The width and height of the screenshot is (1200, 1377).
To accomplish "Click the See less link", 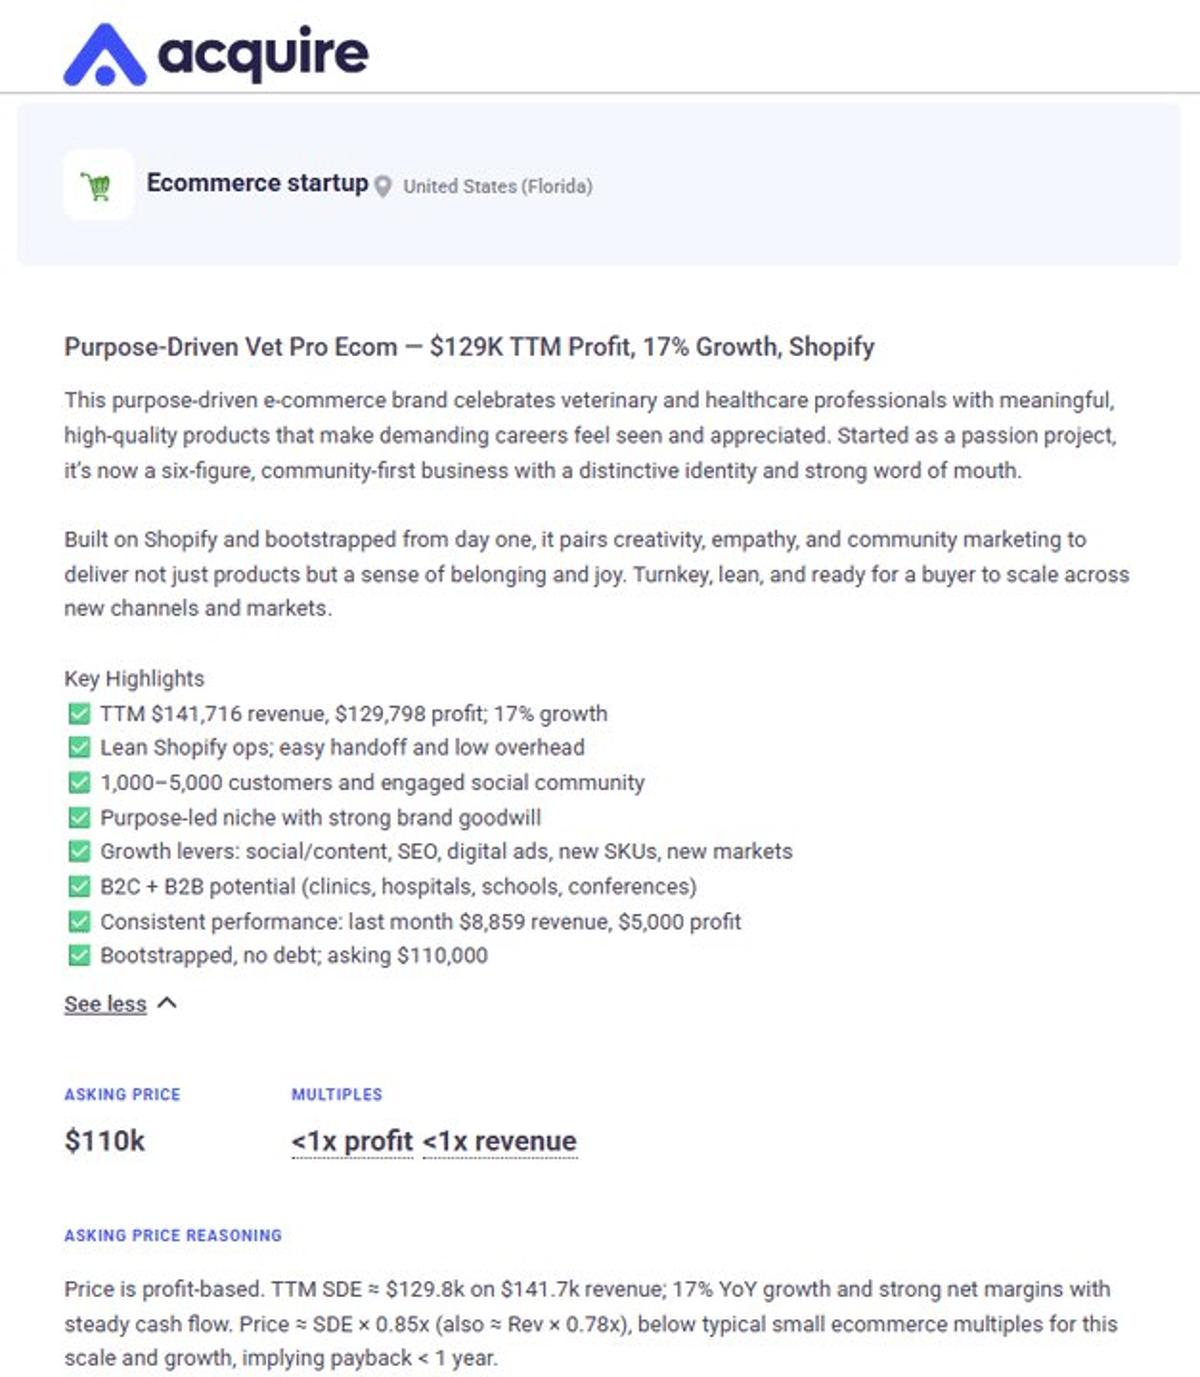I will tap(105, 1004).
